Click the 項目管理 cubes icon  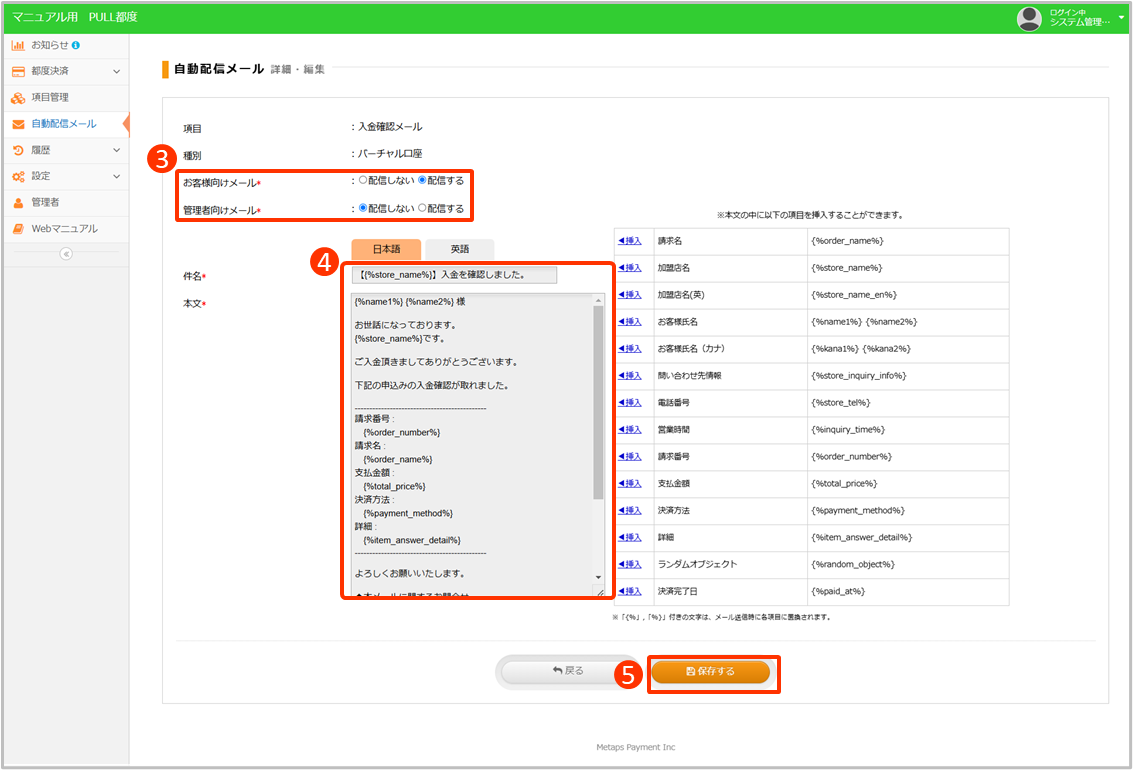(x=18, y=98)
